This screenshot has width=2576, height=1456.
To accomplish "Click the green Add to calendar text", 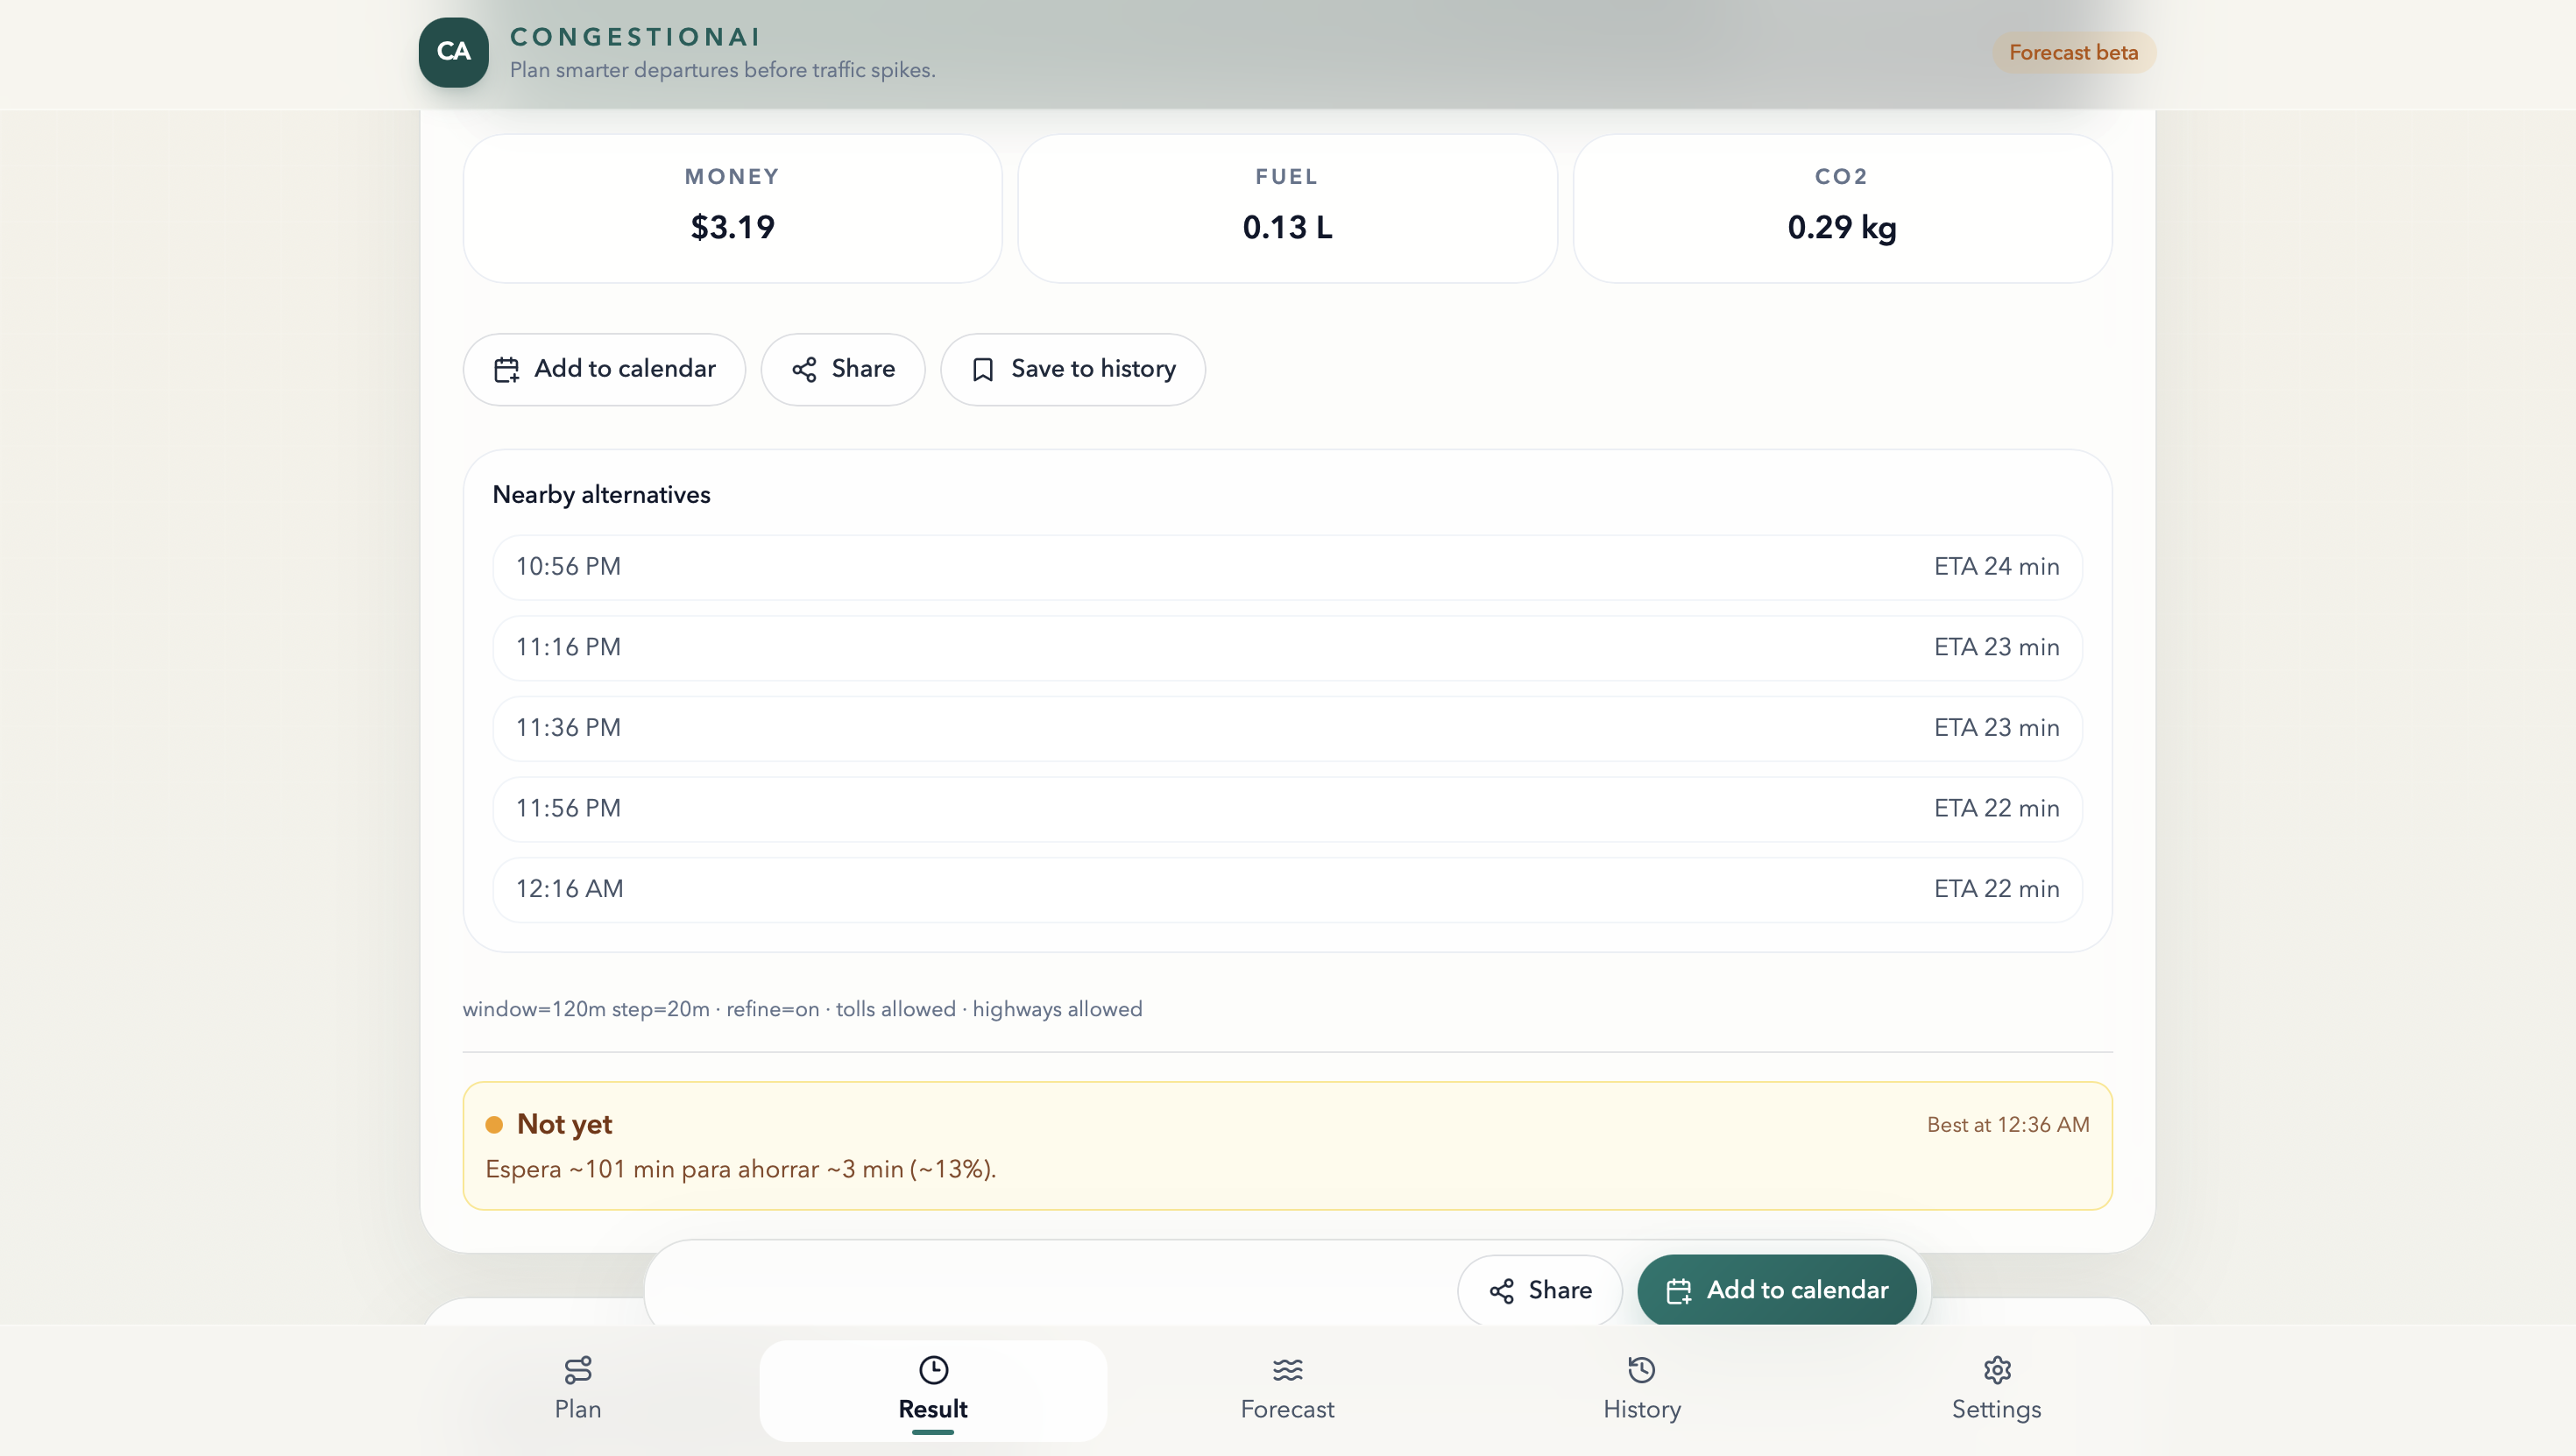I will point(1797,1290).
